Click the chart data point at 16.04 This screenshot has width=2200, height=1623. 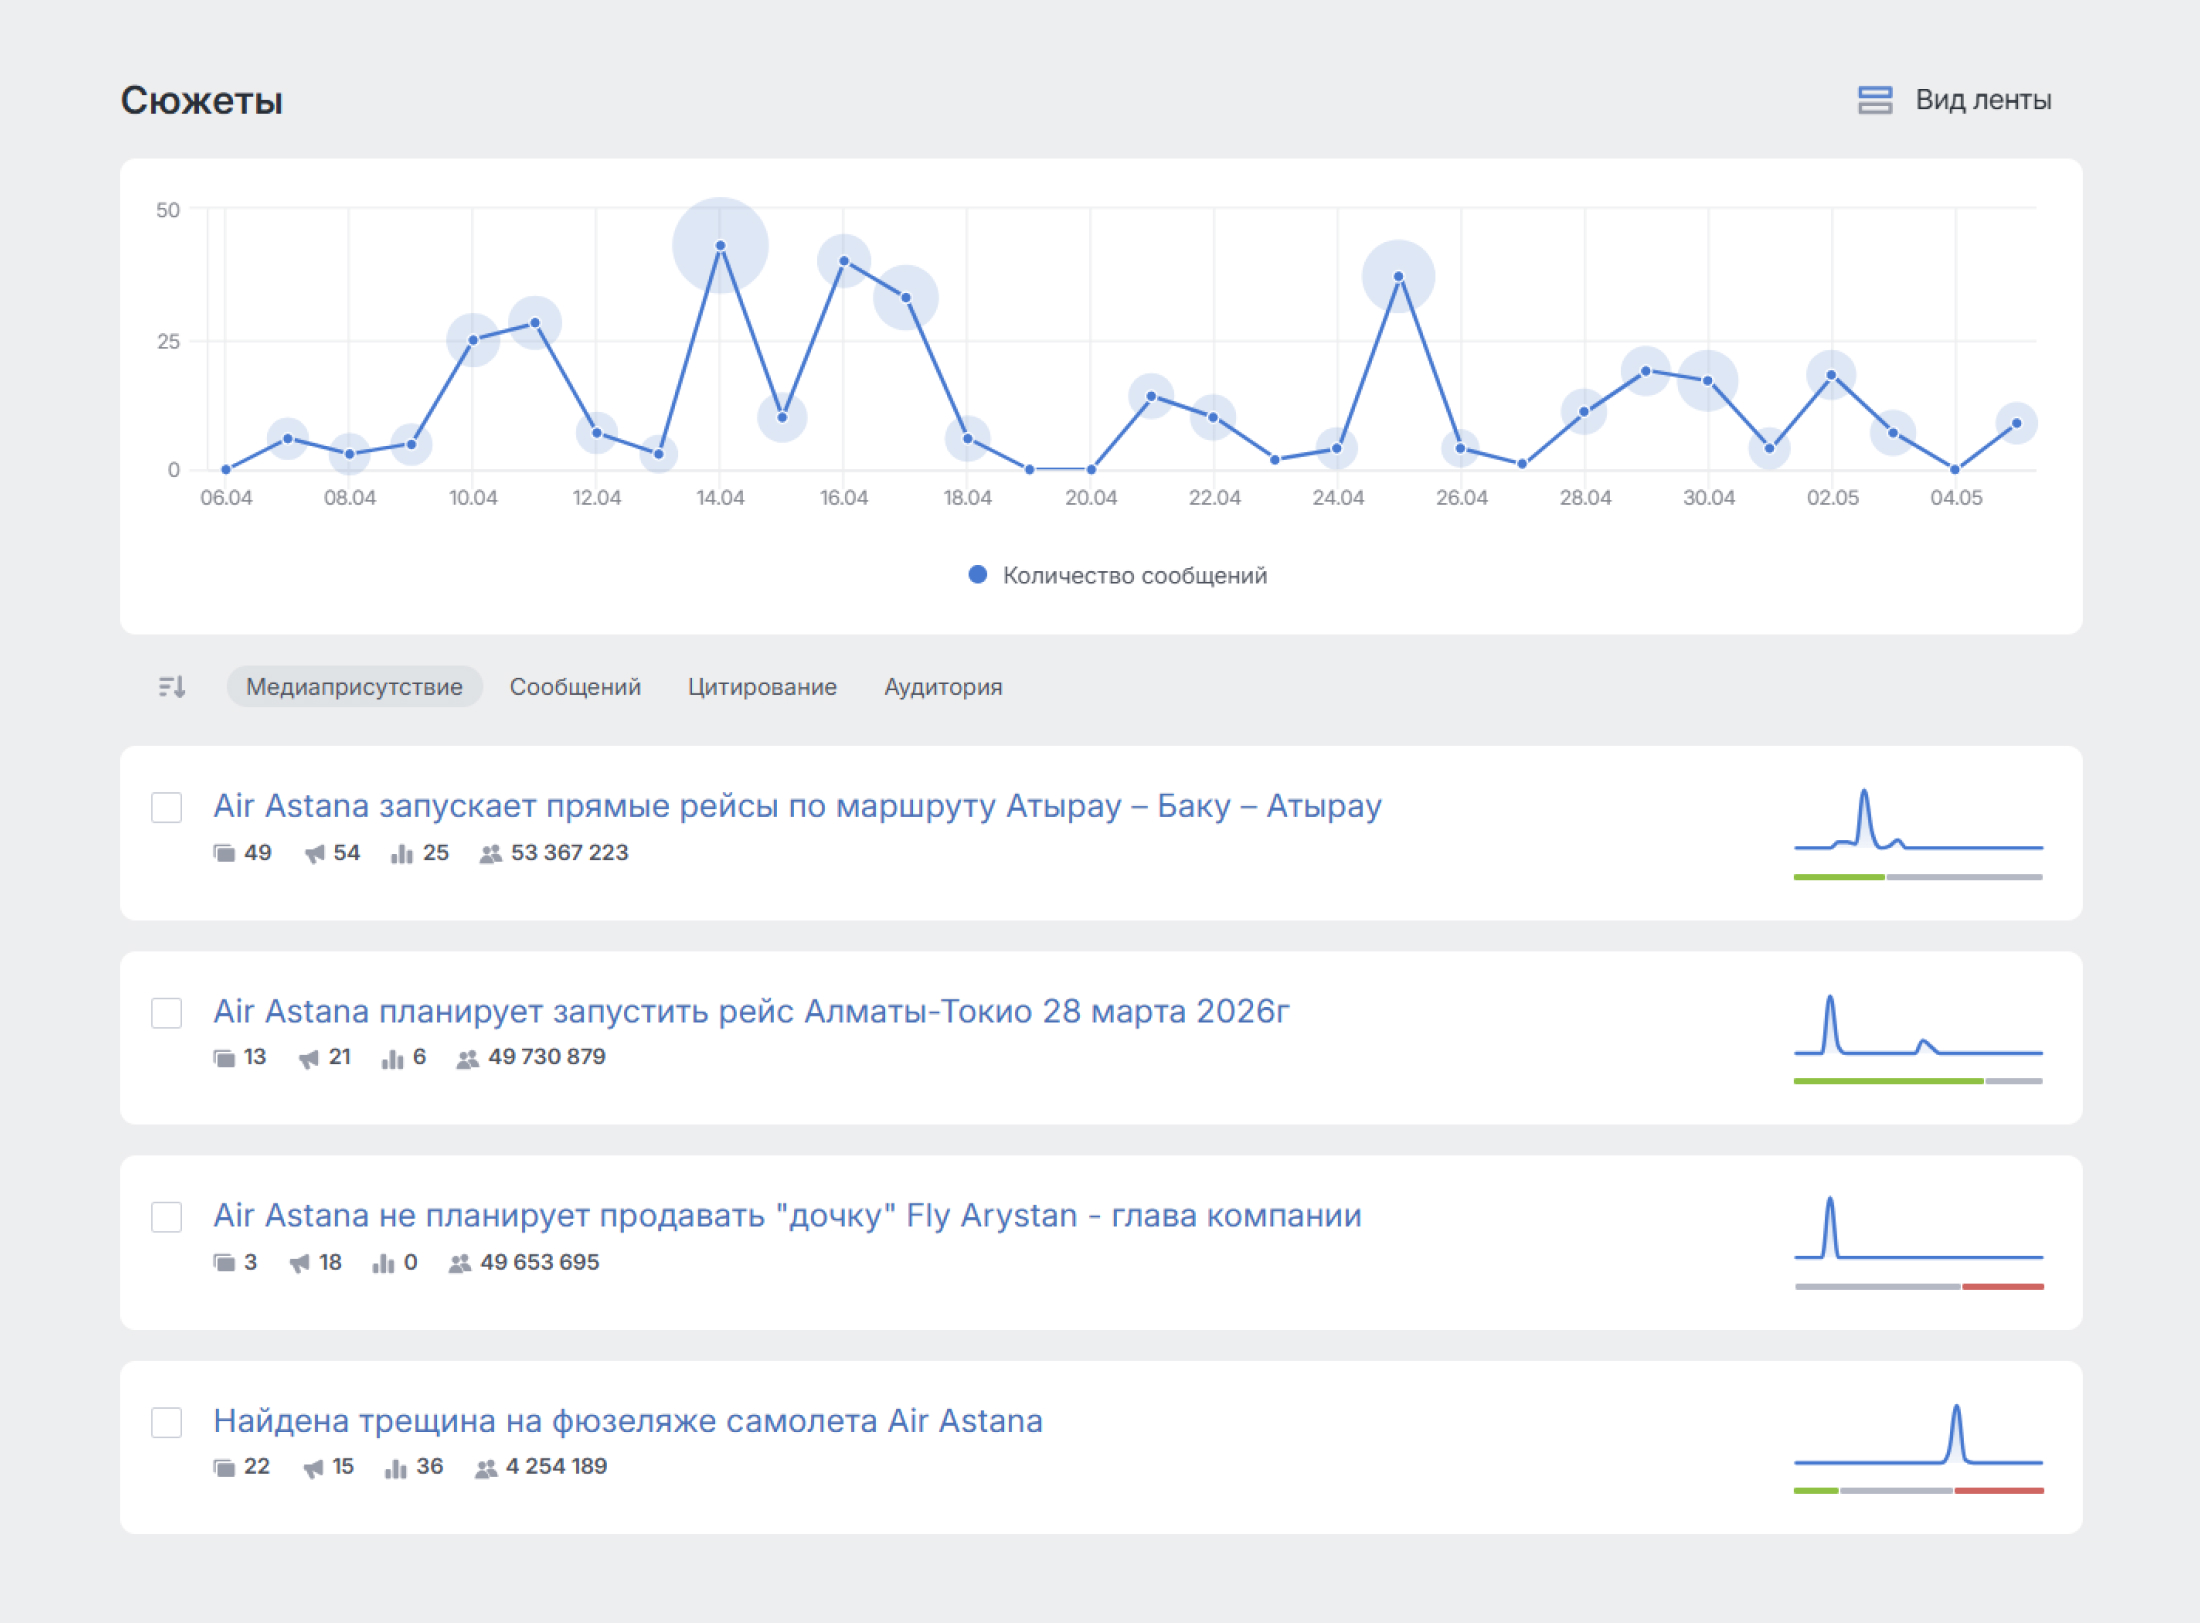[x=844, y=261]
